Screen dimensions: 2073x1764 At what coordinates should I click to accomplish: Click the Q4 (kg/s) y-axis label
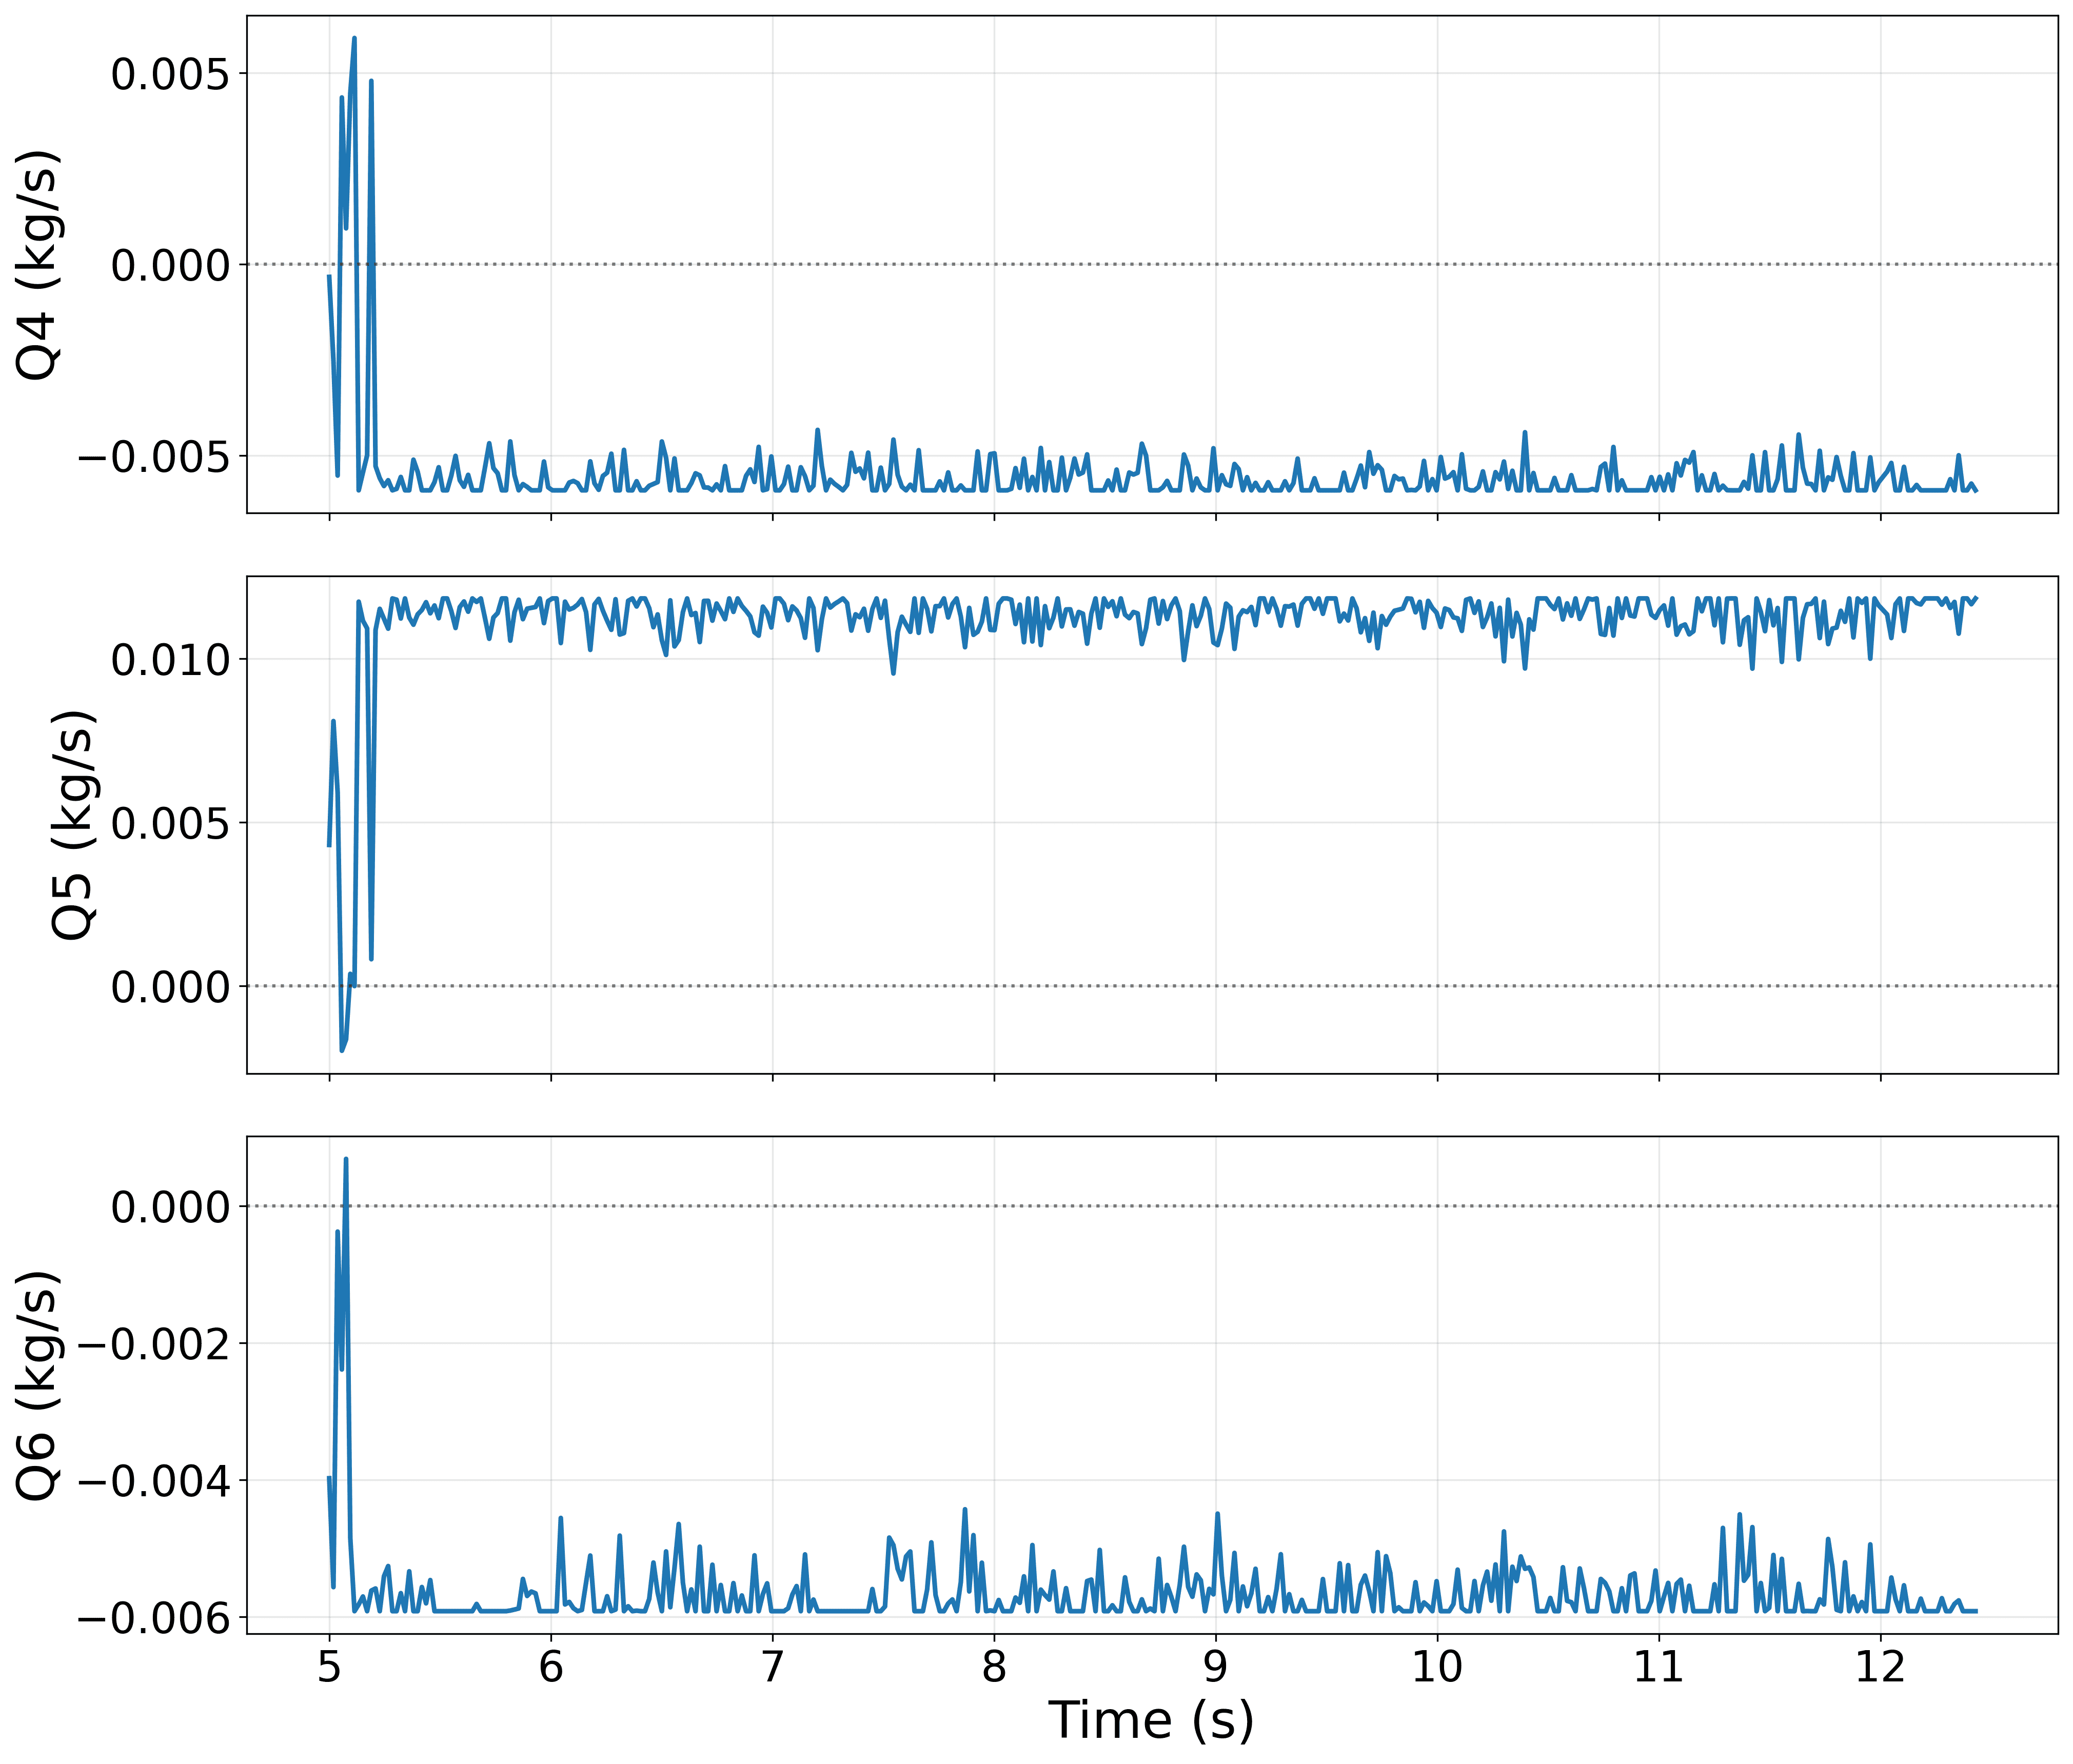[38, 265]
